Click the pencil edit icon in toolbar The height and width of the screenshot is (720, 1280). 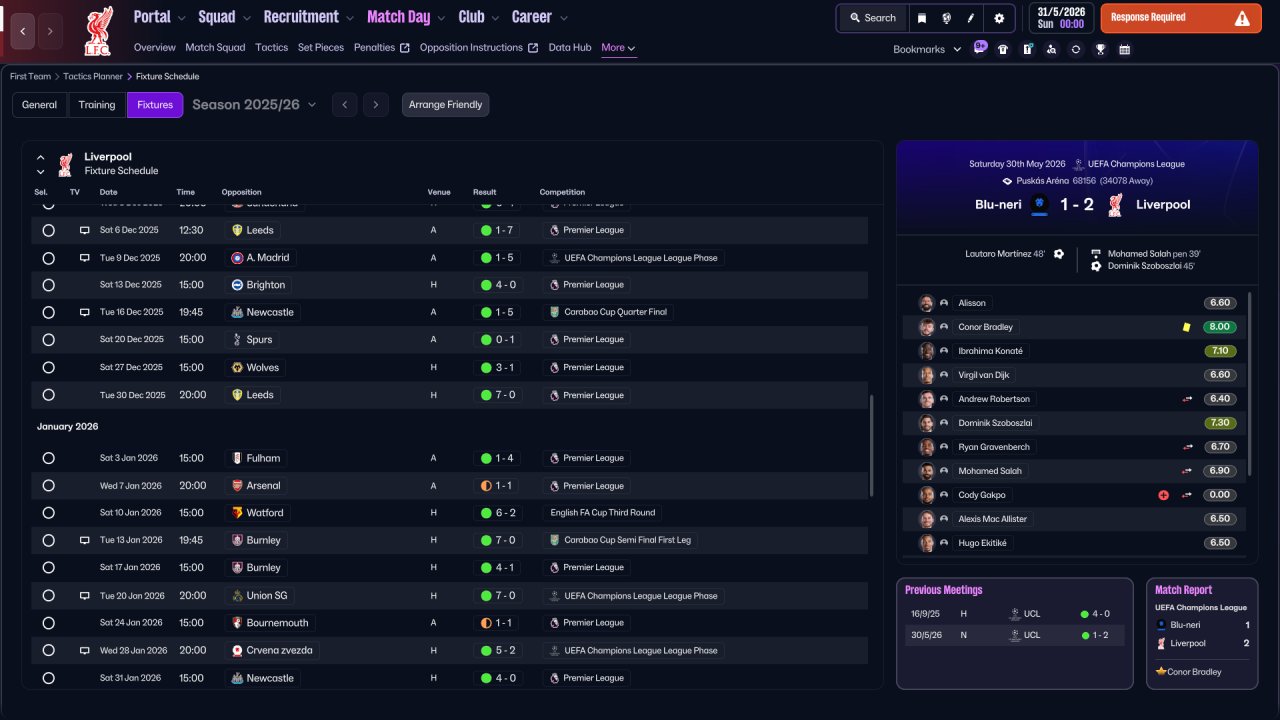[970, 18]
